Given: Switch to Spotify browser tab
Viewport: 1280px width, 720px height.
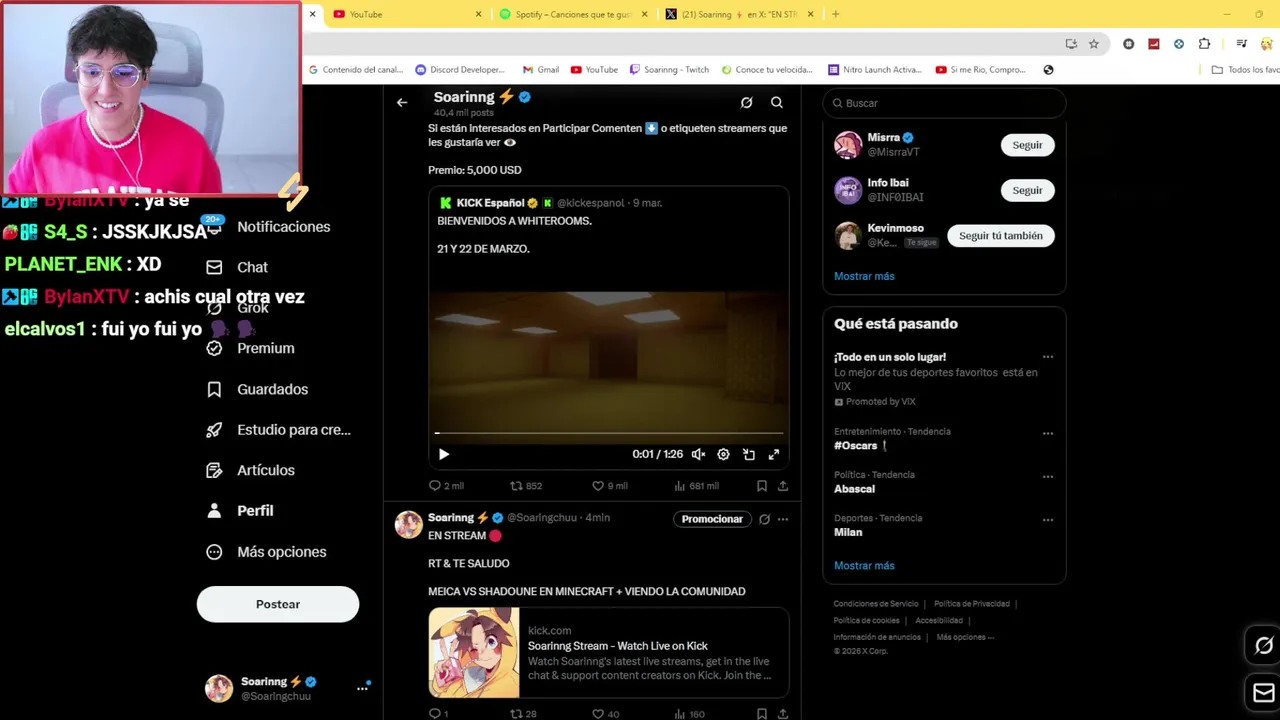Looking at the screenshot, I should (573, 14).
